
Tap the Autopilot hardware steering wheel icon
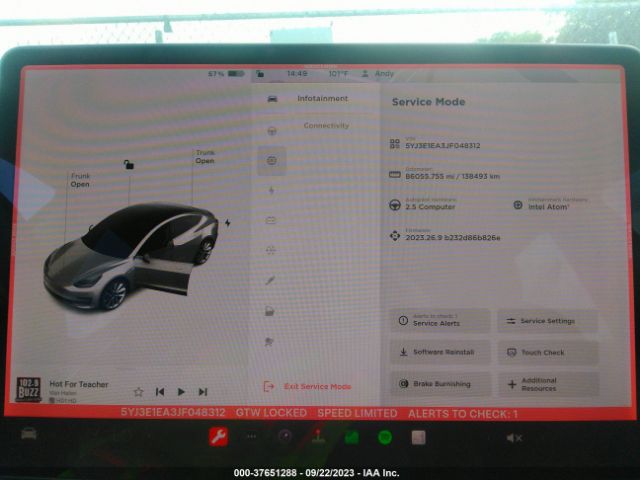(x=394, y=205)
